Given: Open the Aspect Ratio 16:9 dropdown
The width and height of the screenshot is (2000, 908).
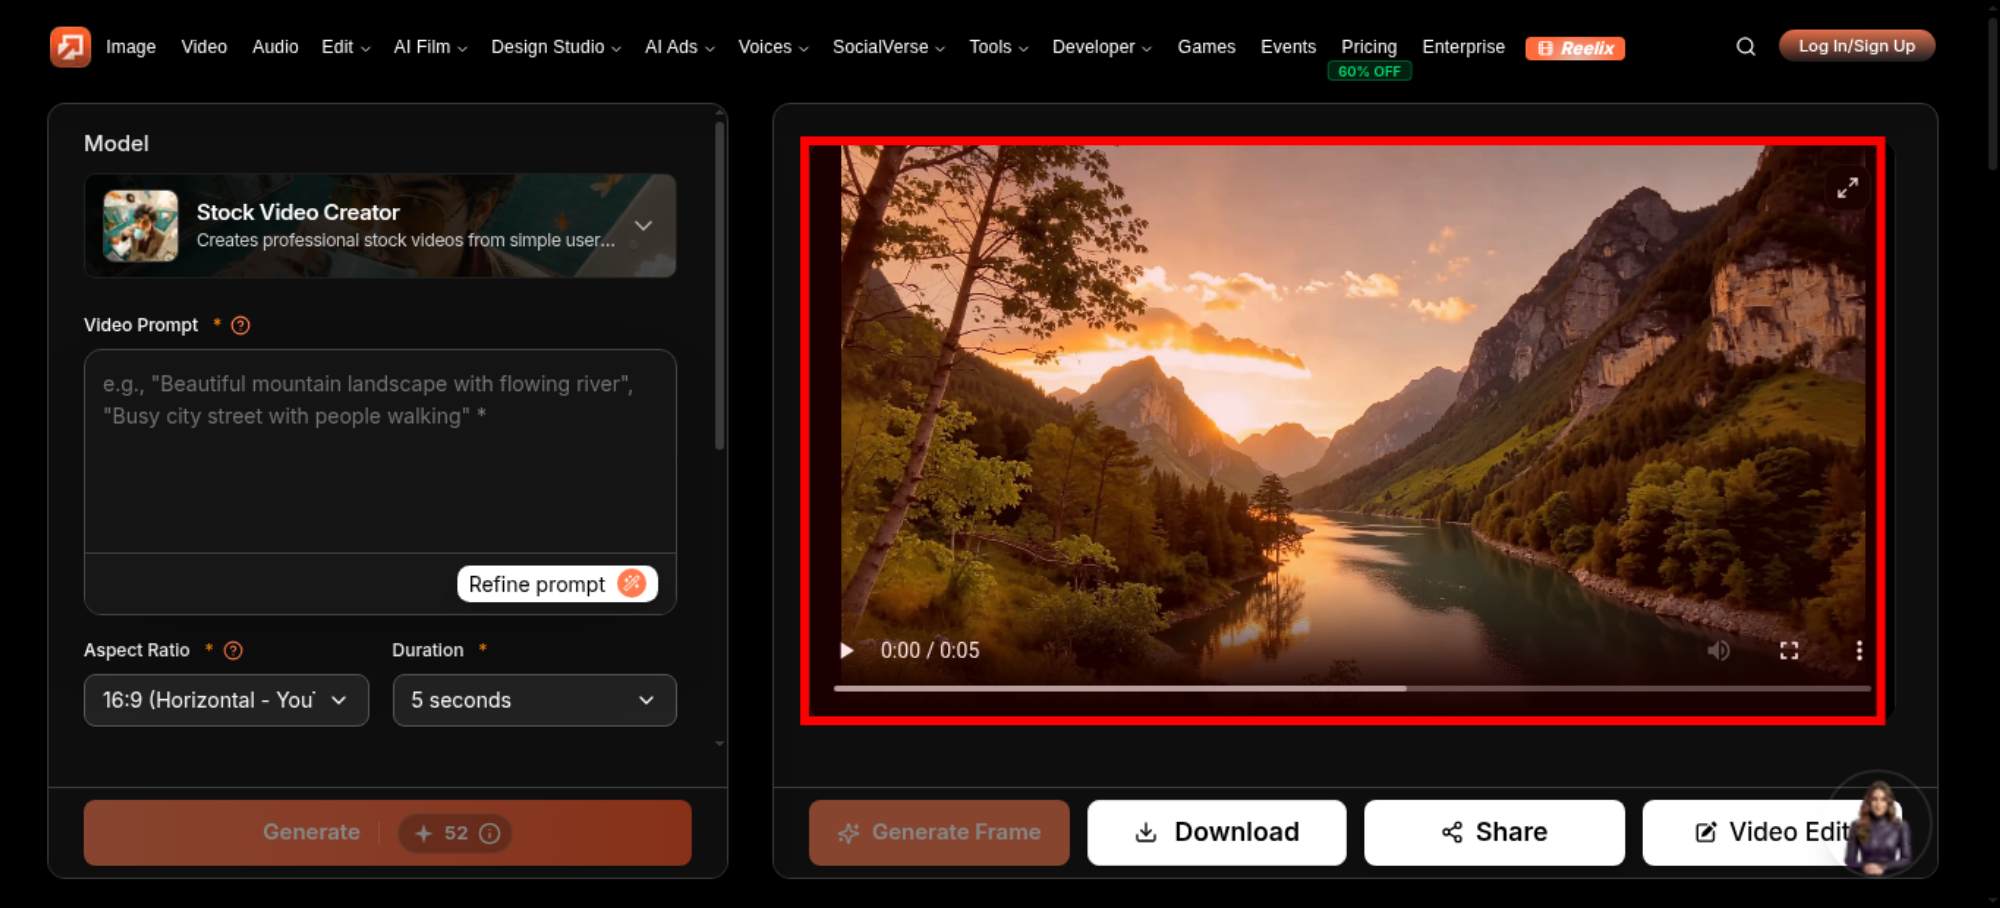Looking at the screenshot, I should tap(226, 700).
